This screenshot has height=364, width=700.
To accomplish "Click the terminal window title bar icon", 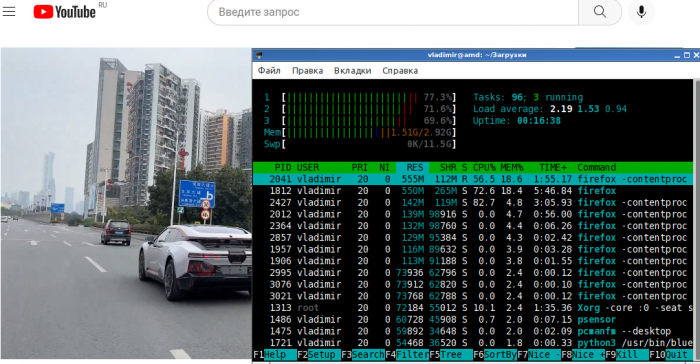I will click(259, 55).
